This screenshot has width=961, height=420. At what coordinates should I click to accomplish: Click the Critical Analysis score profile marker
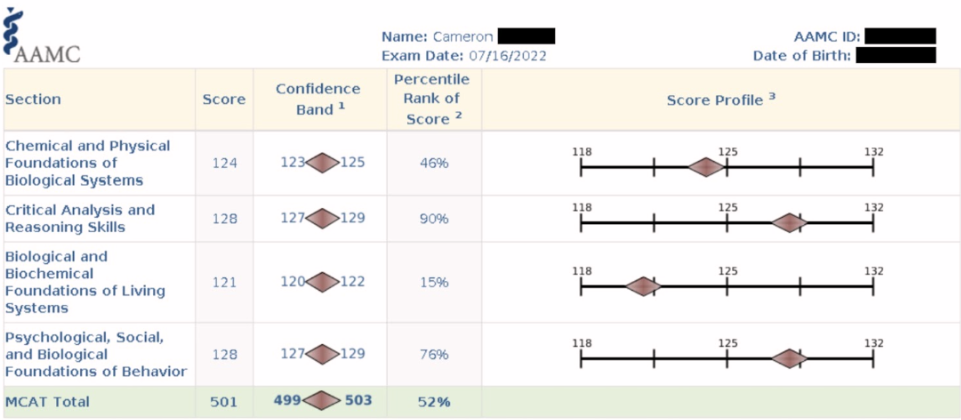point(789,222)
